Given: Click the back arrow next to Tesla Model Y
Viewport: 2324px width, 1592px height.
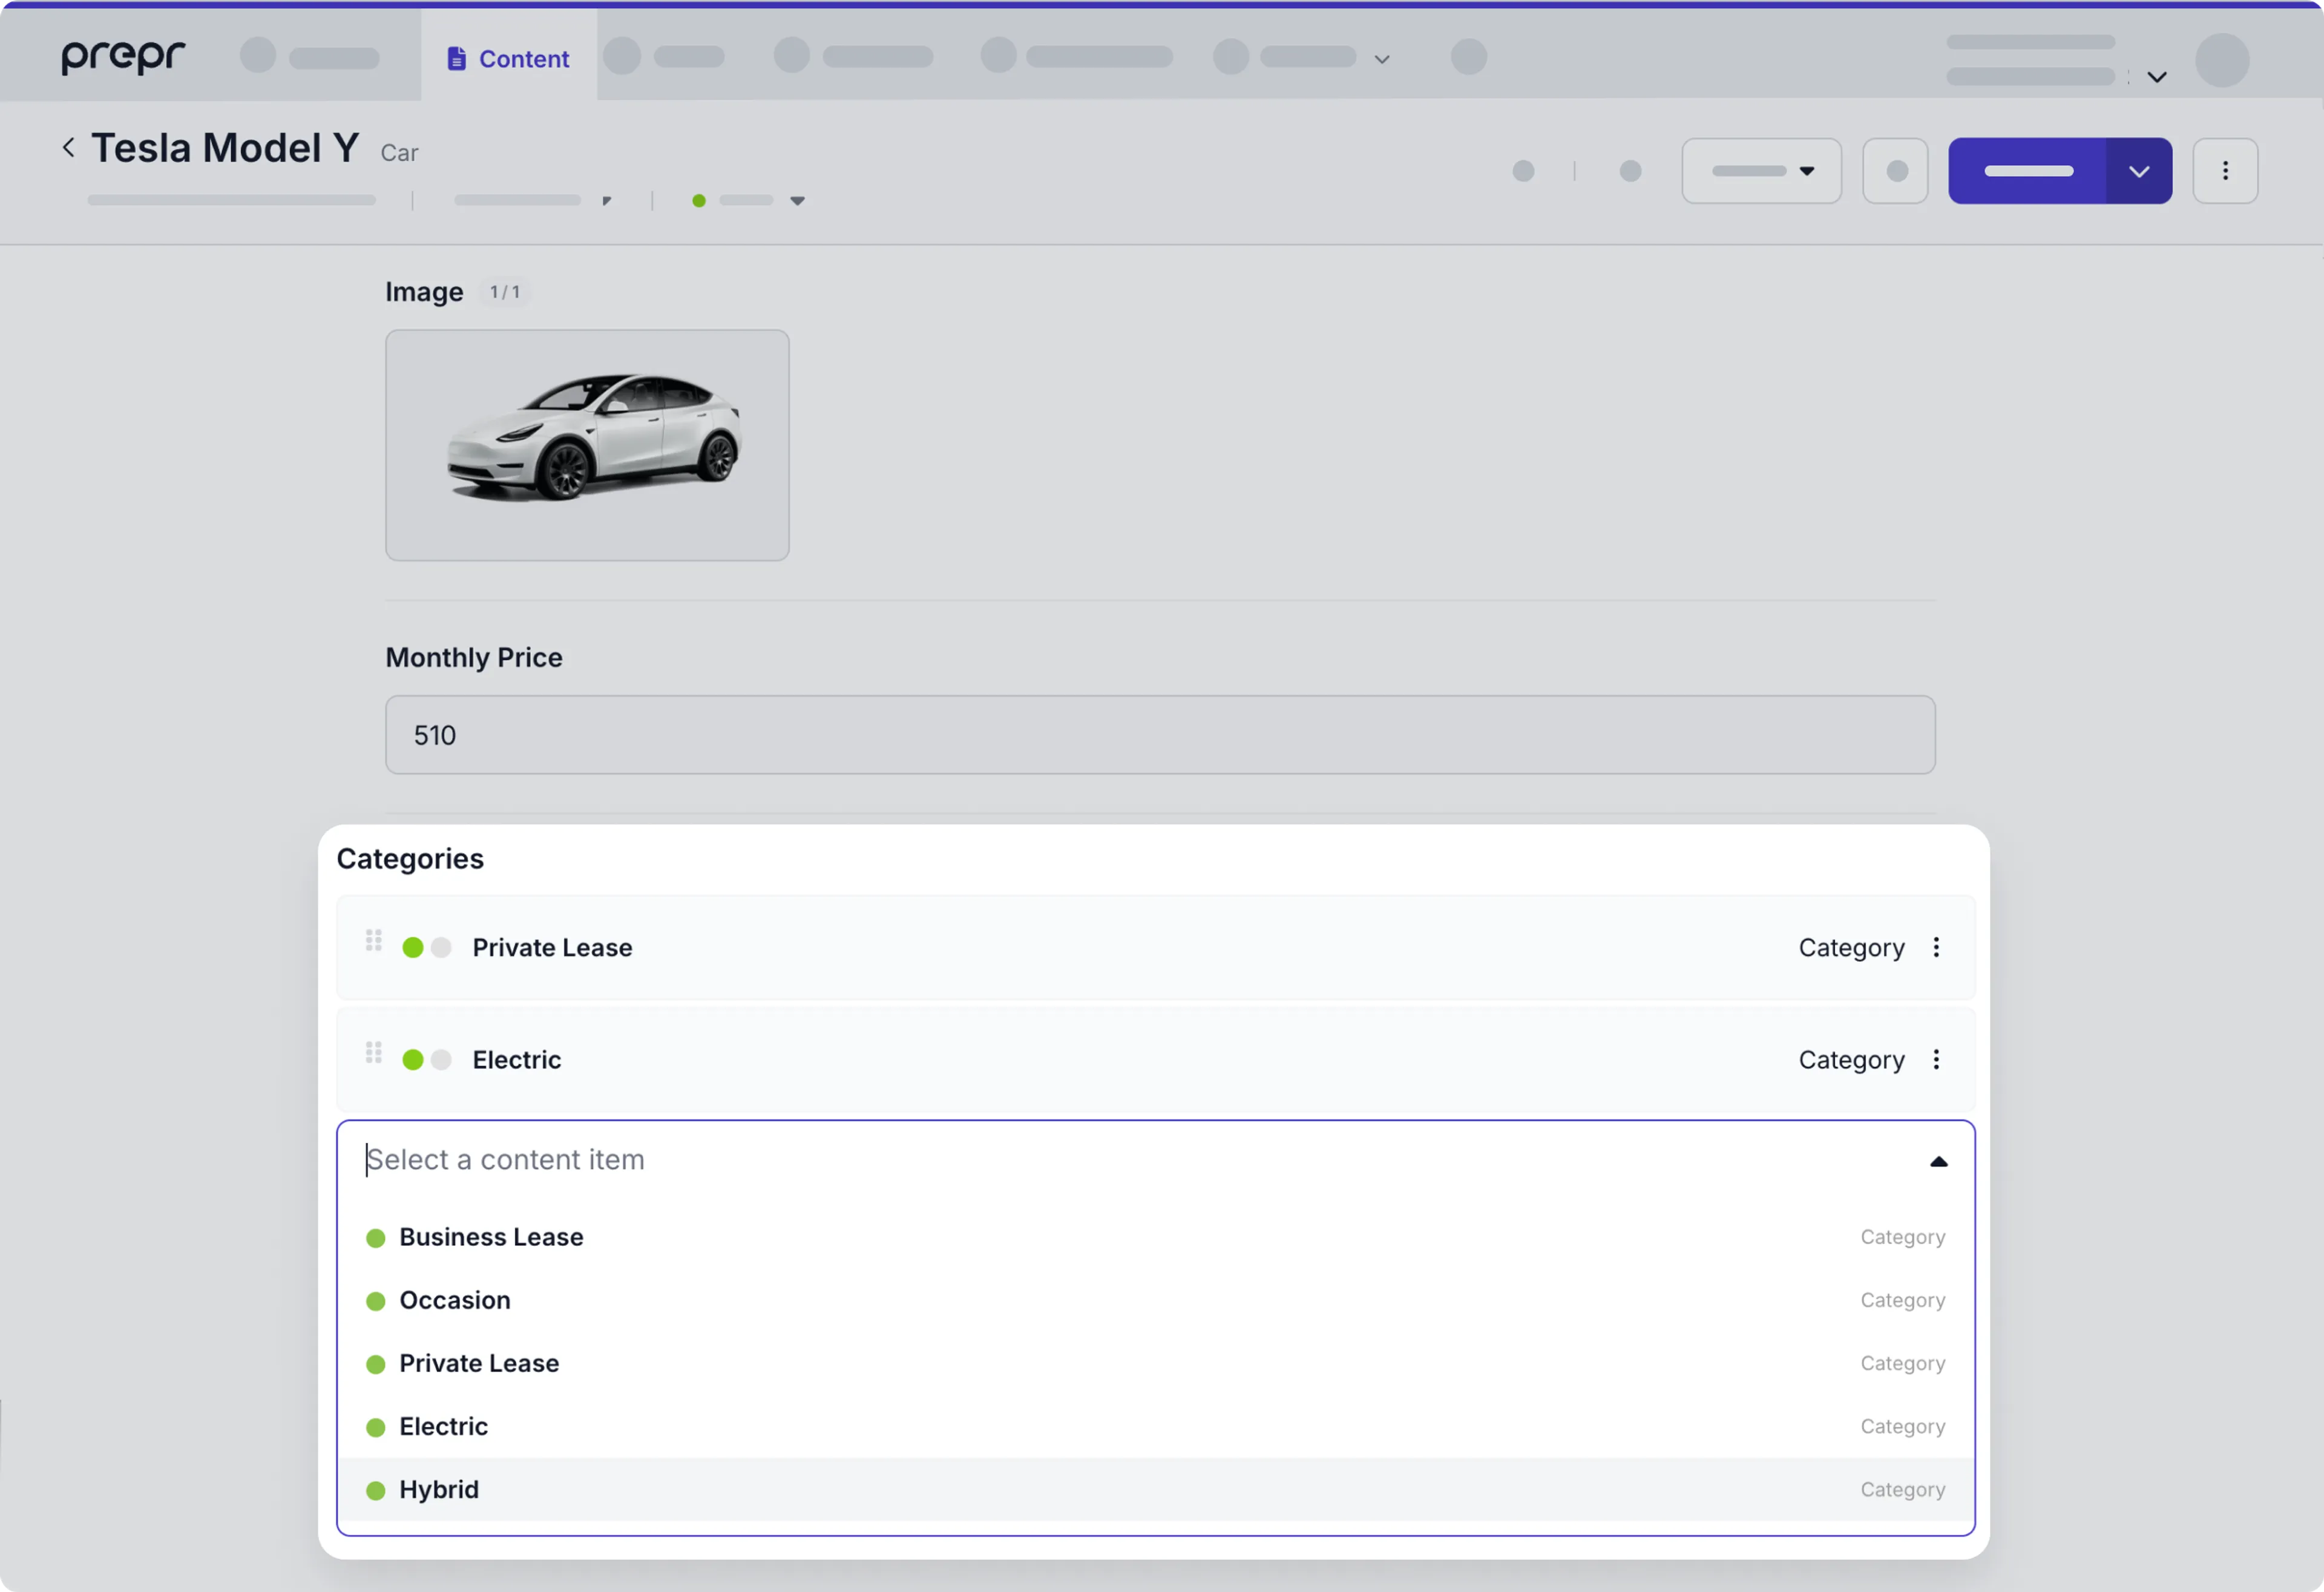Looking at the screenshot, I should click(x=68, y=146).
